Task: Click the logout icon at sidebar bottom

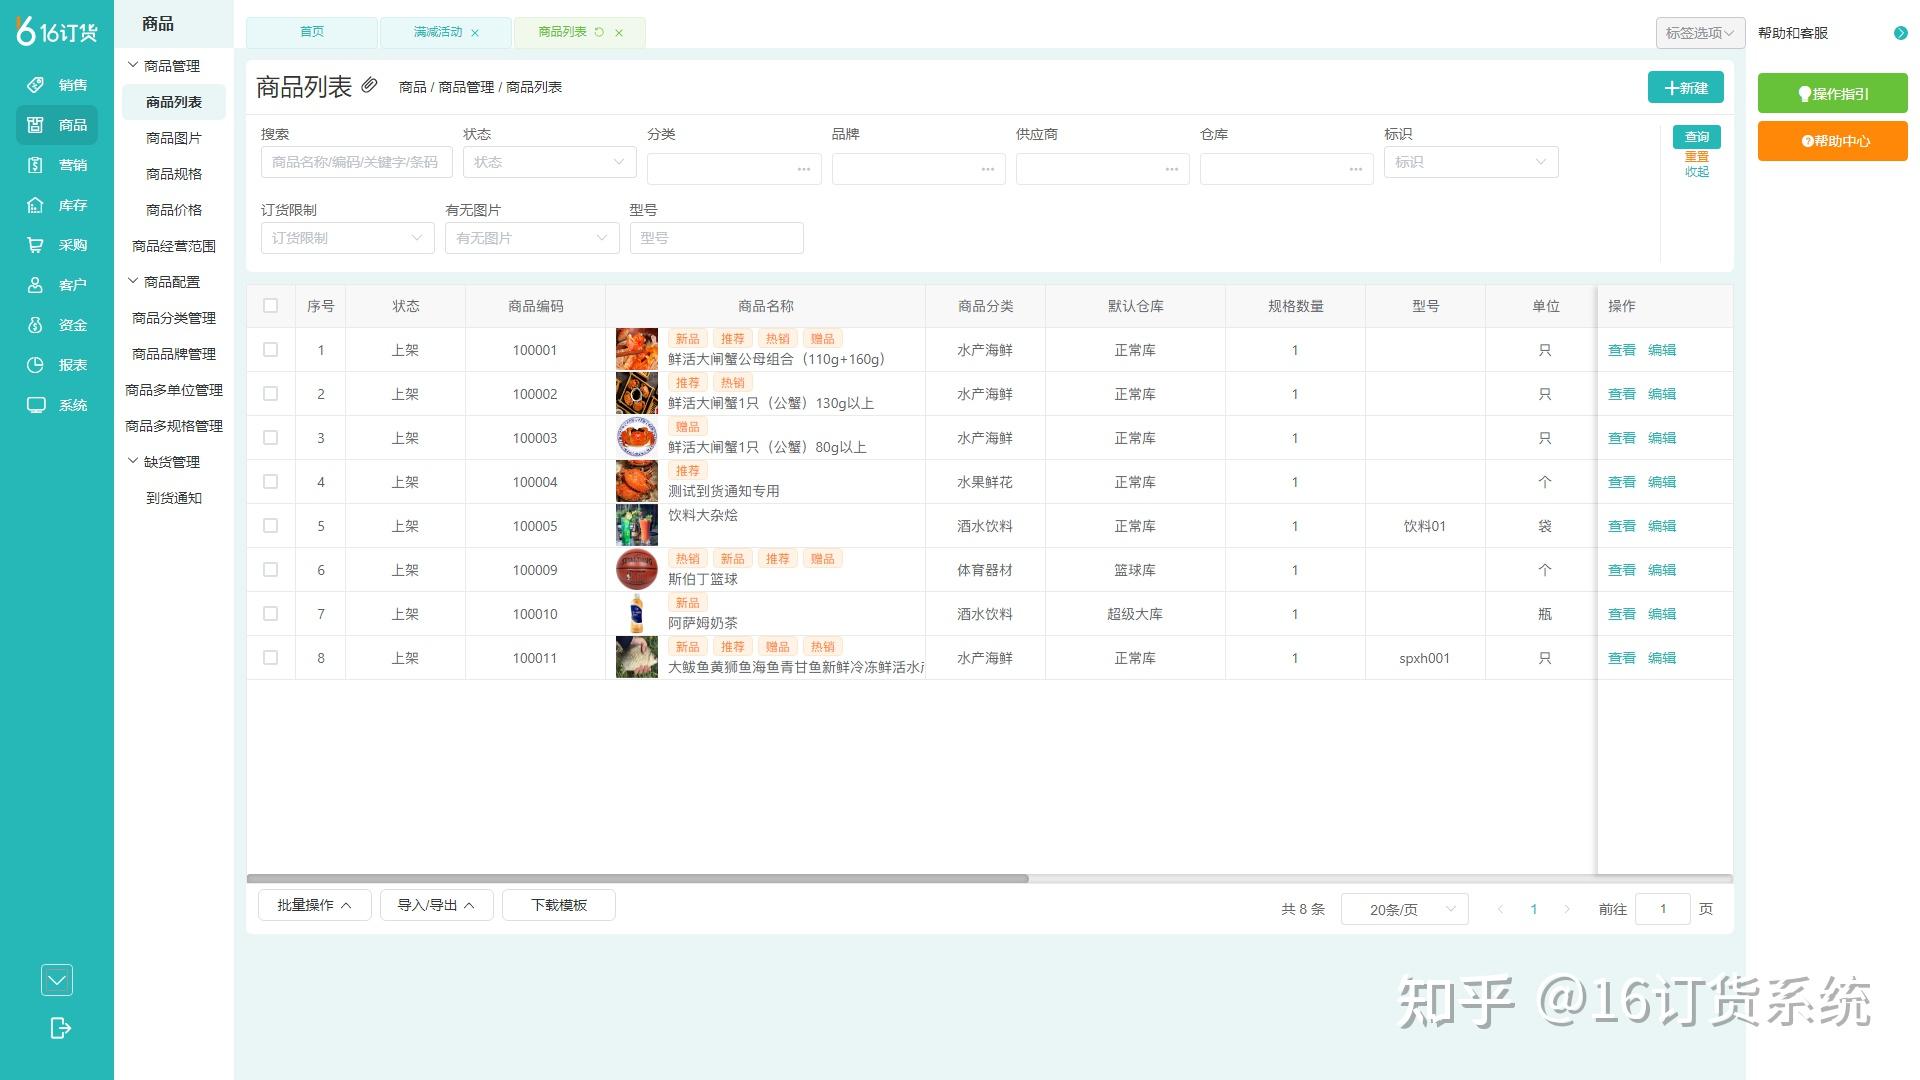Action: tap(60, 1028)
